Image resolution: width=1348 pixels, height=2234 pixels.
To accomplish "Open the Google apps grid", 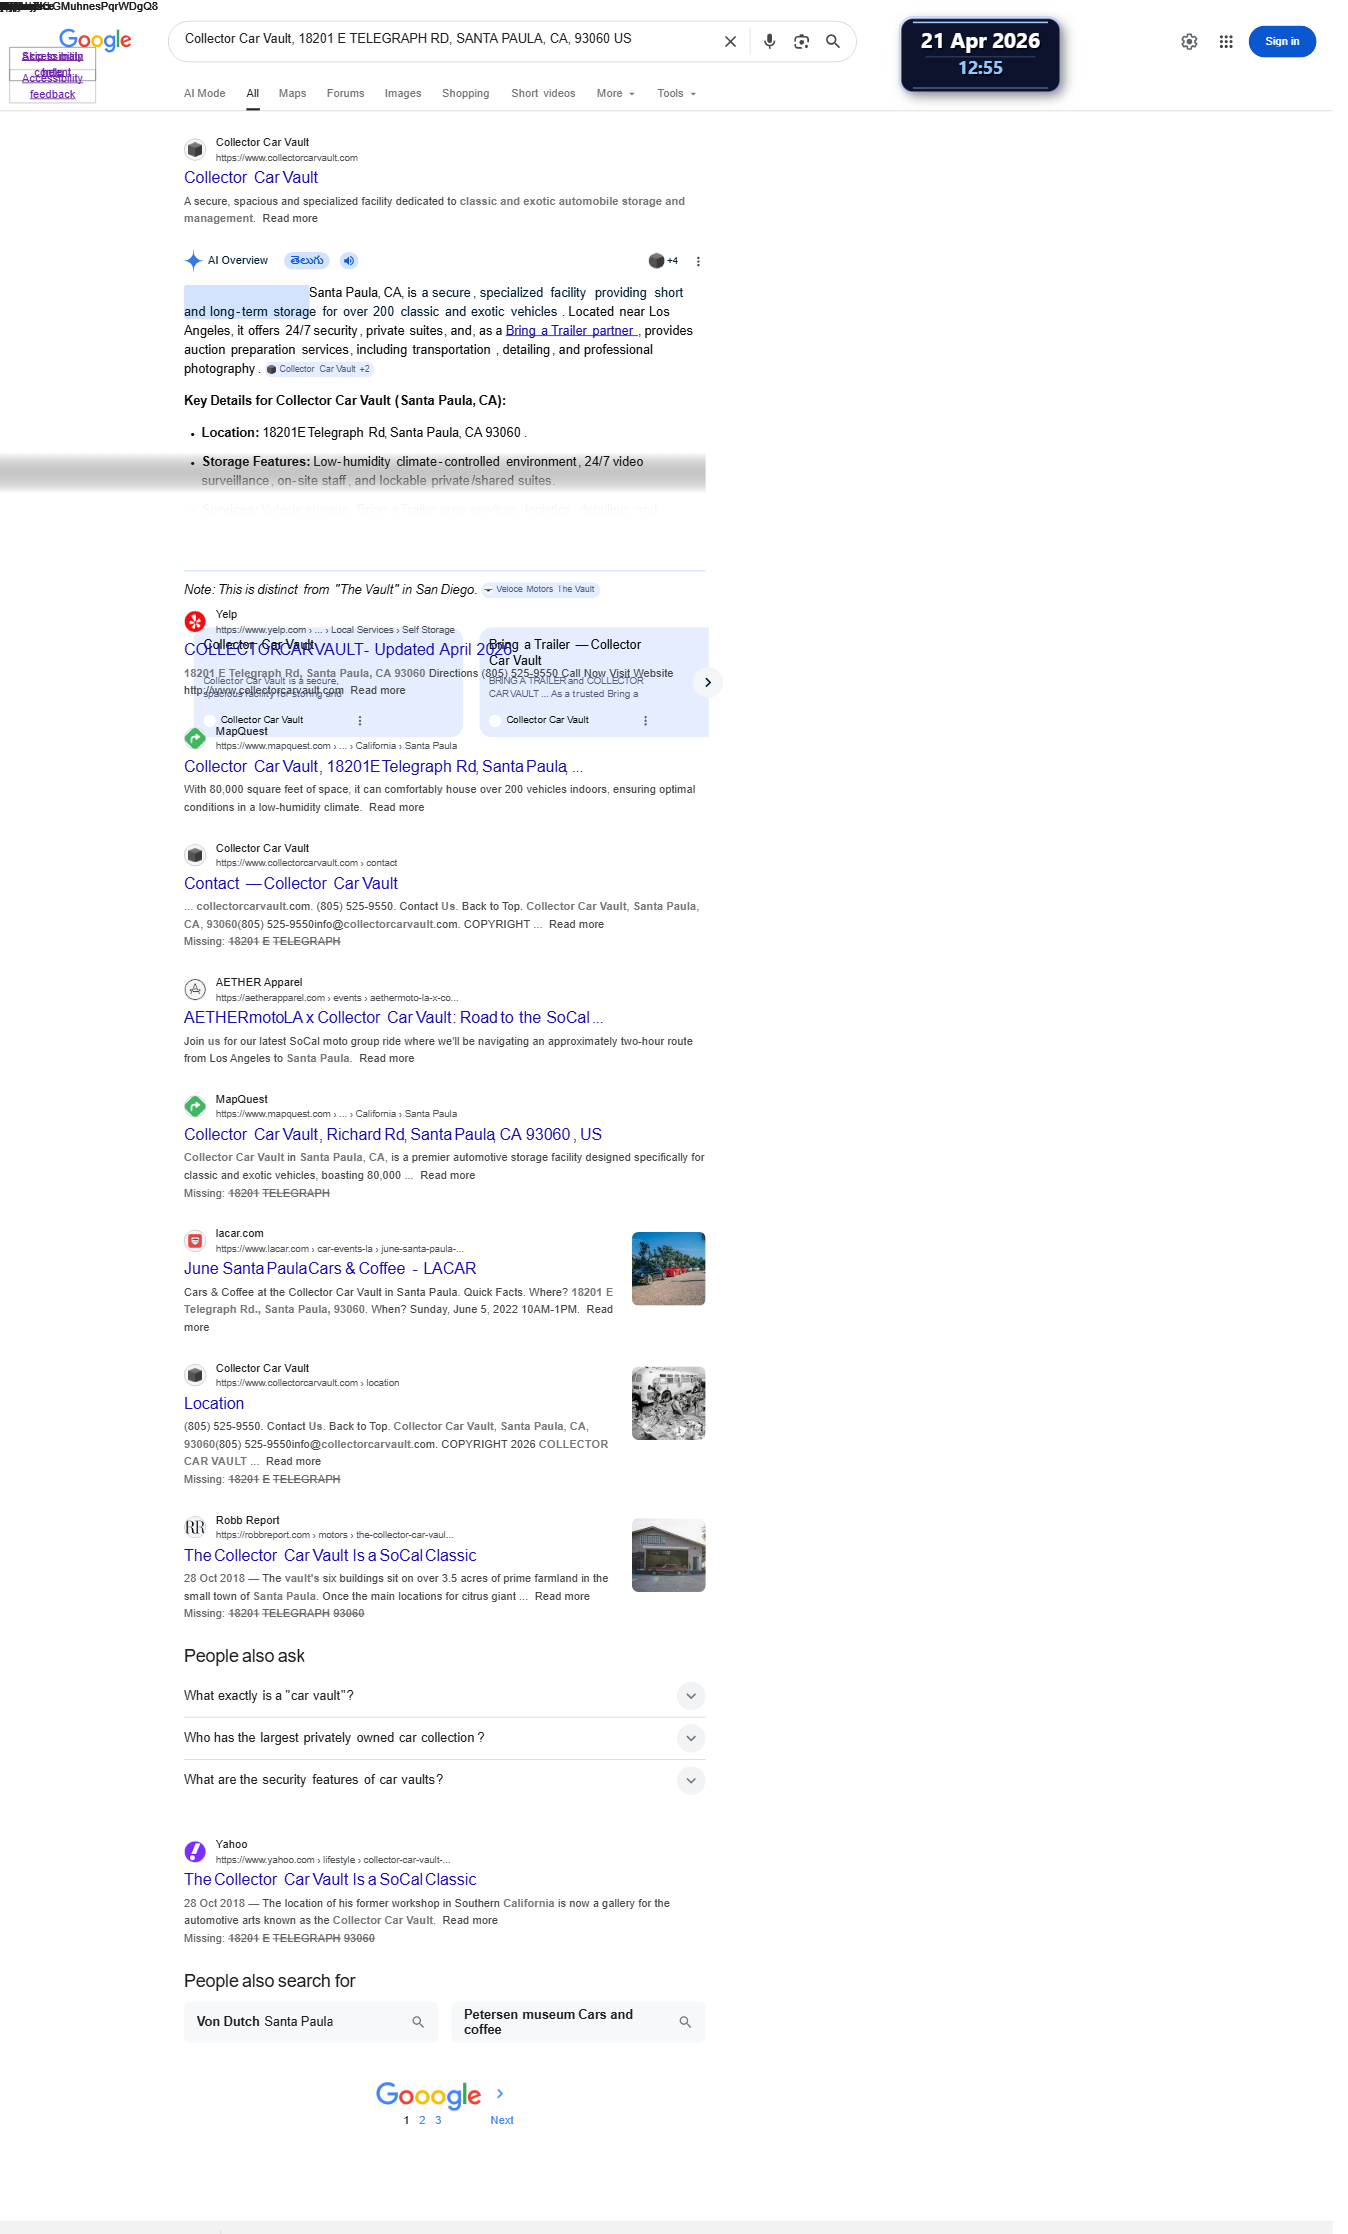I will click(x=1226, y=42).
